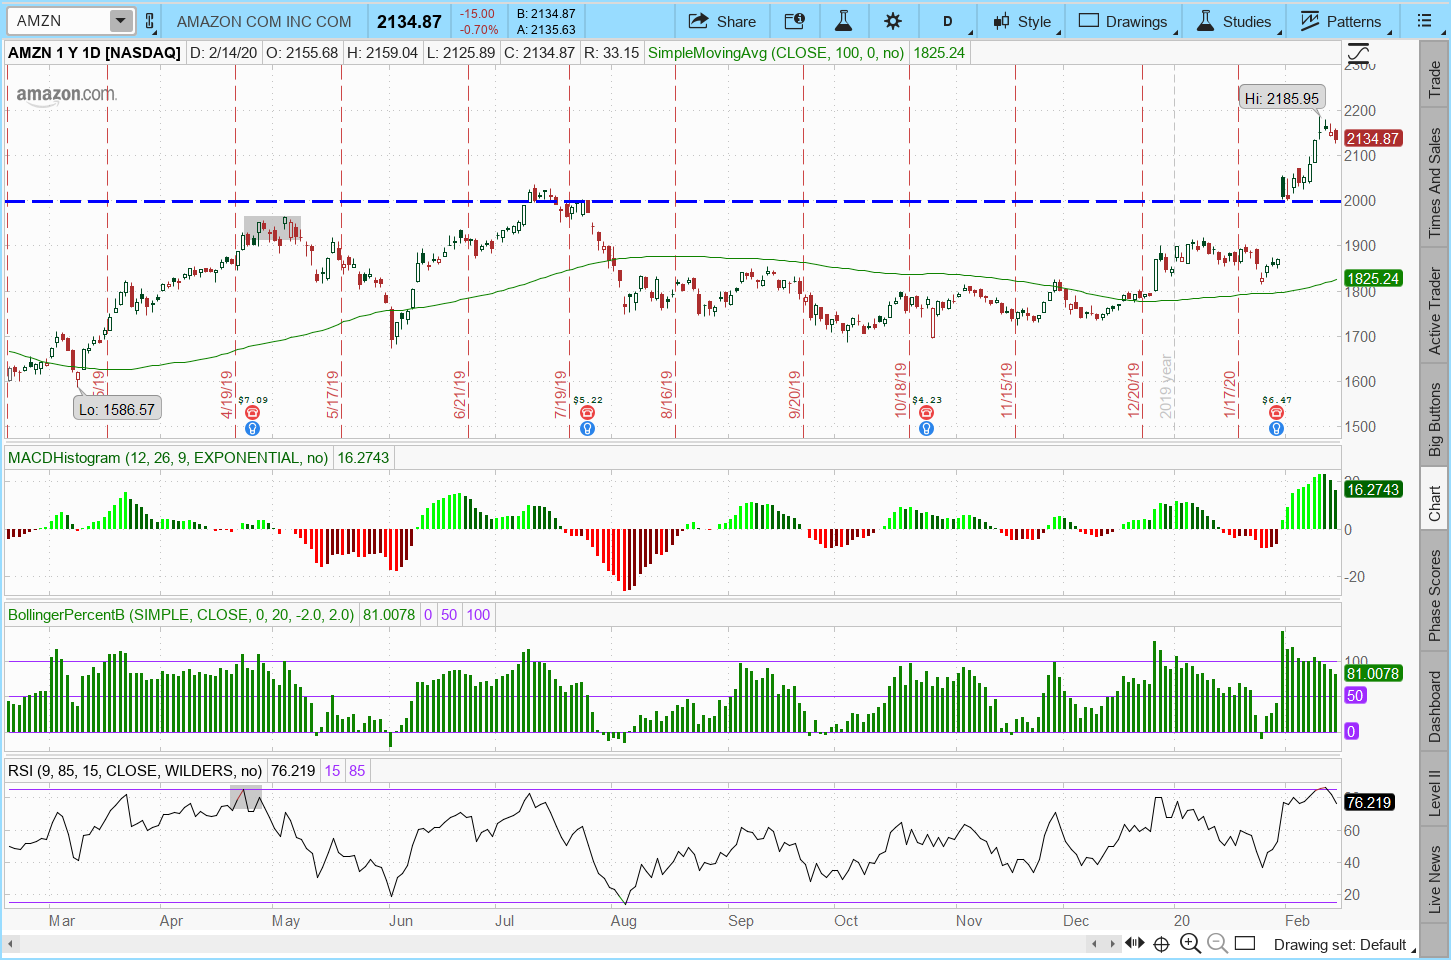Toggle the rectangle drawing tool at bottom

point(1244,943)
